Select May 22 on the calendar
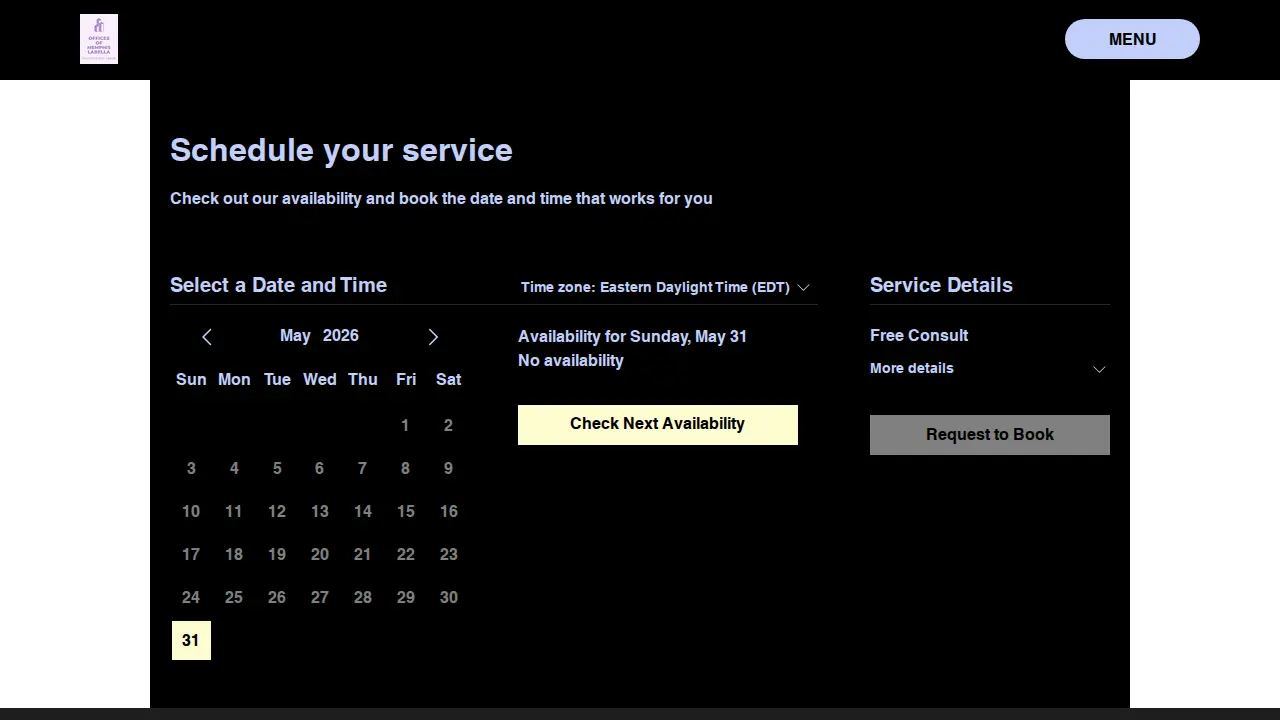This screenshot has width=1280, height=720. (405, 554)
